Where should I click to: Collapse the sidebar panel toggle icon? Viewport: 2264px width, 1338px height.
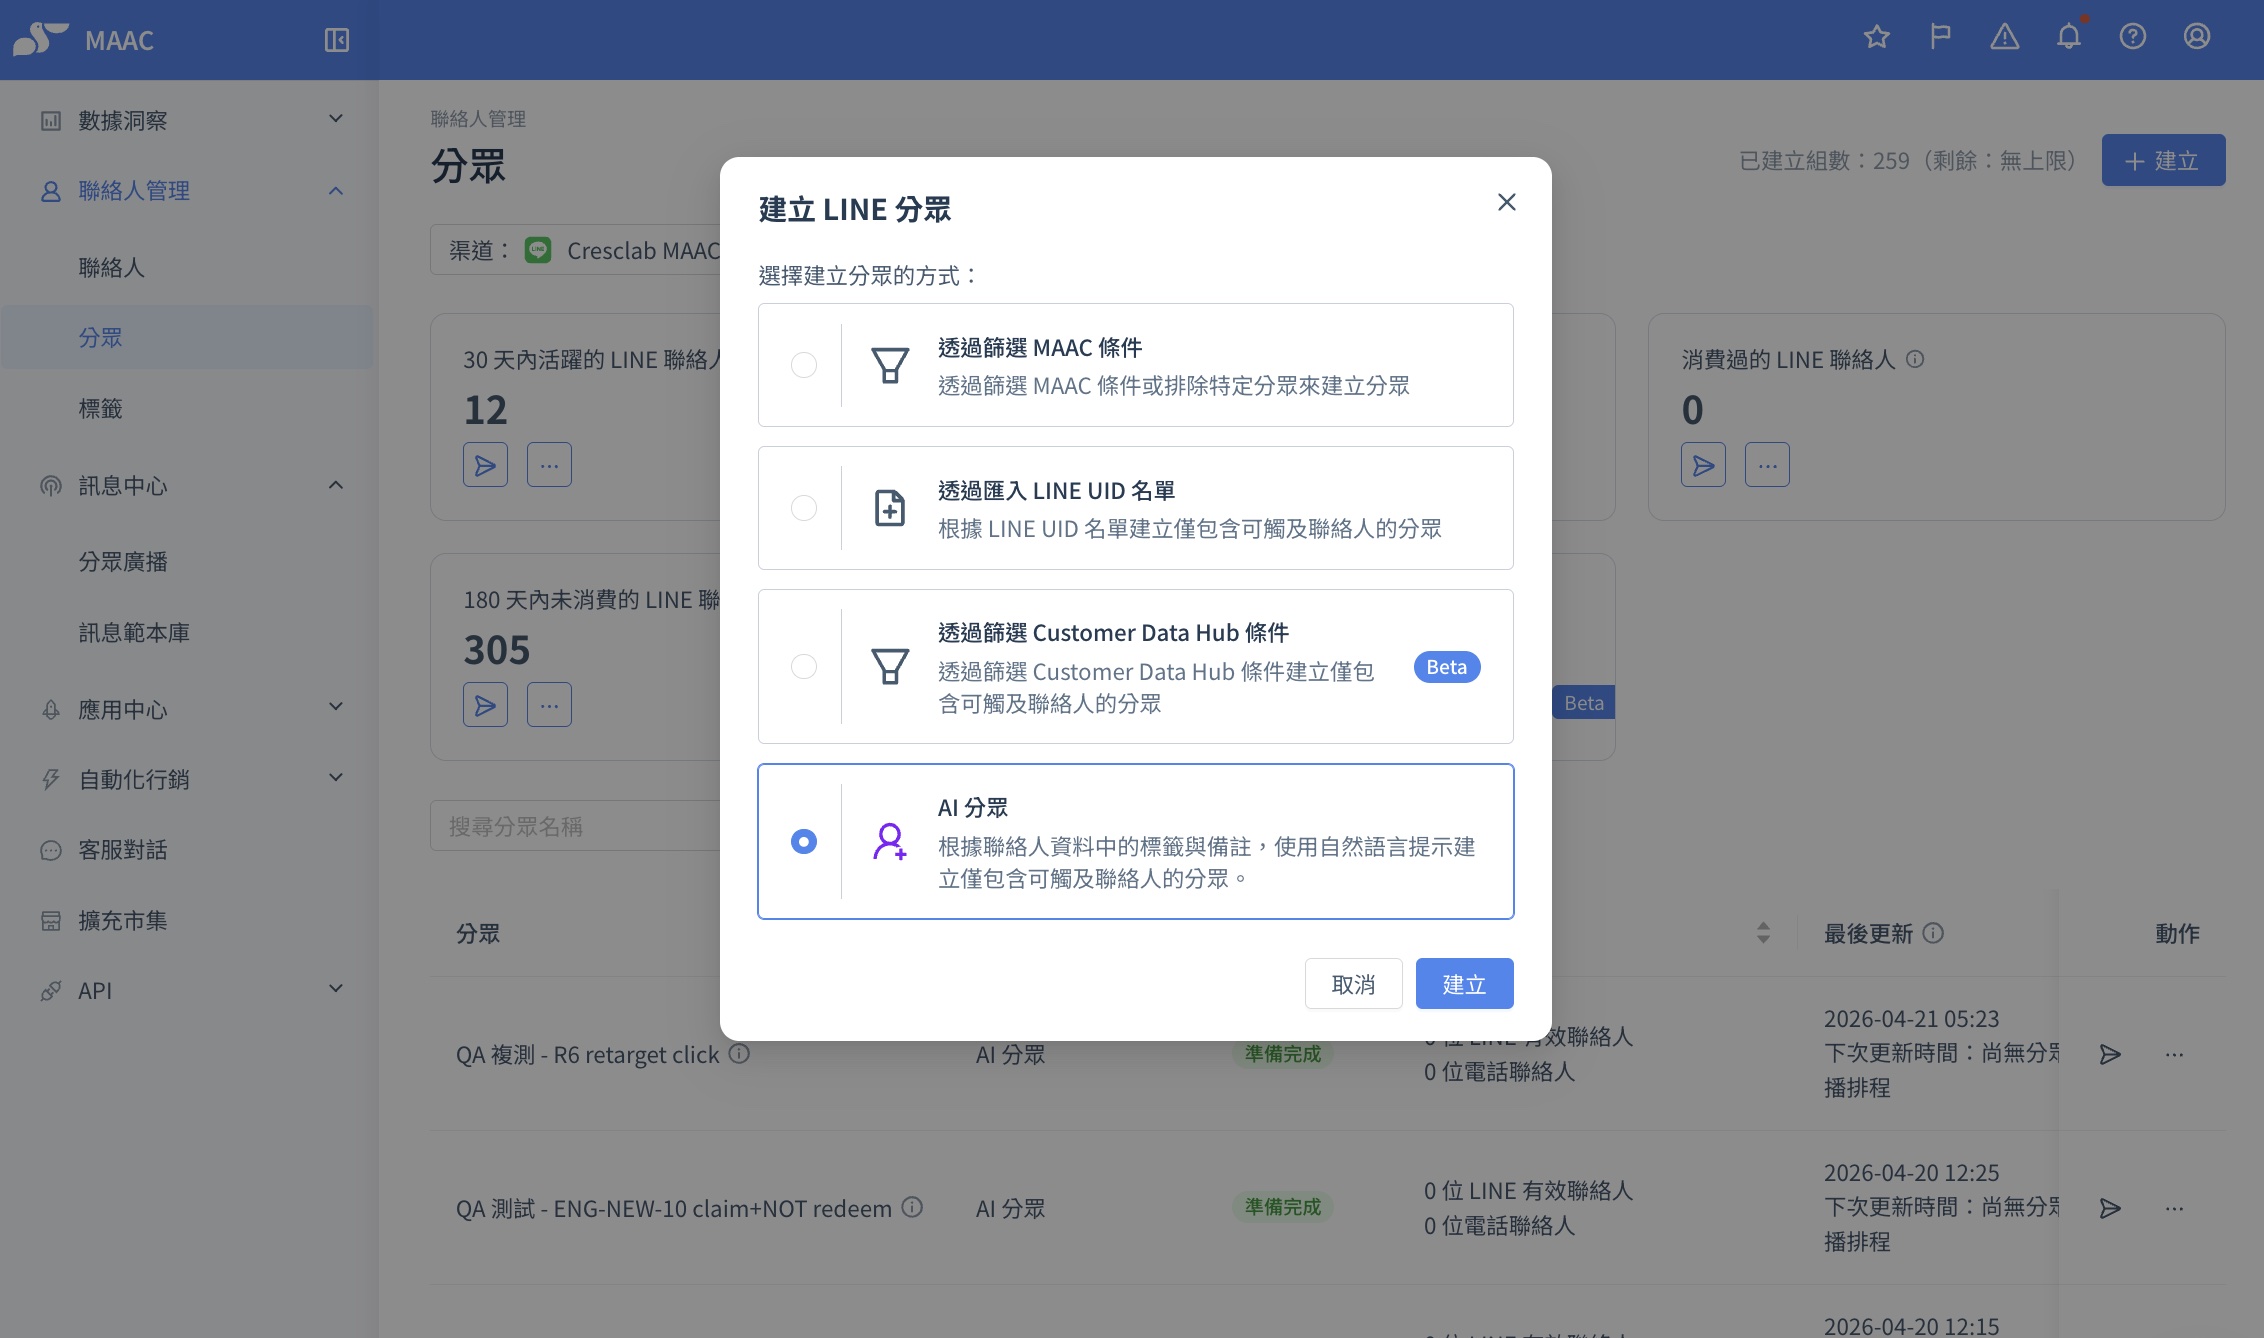coord(337,40)
